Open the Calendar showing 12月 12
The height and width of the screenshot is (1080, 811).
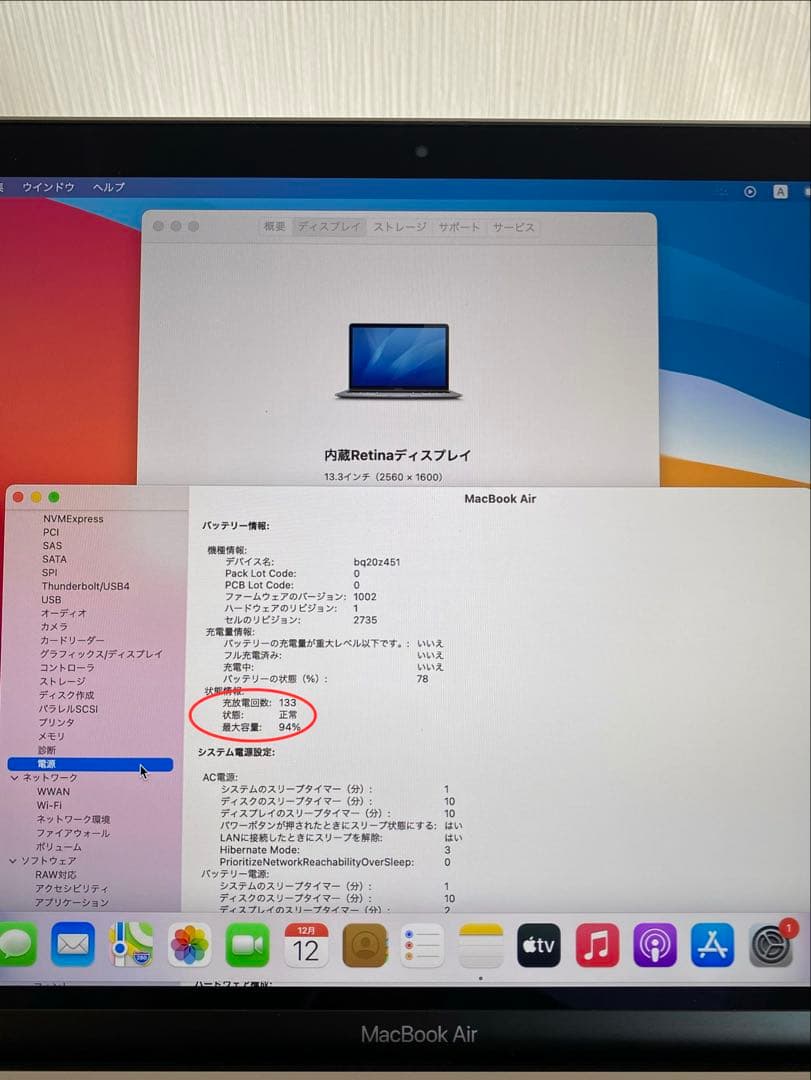pyautogui.click(x=306, y=945)
